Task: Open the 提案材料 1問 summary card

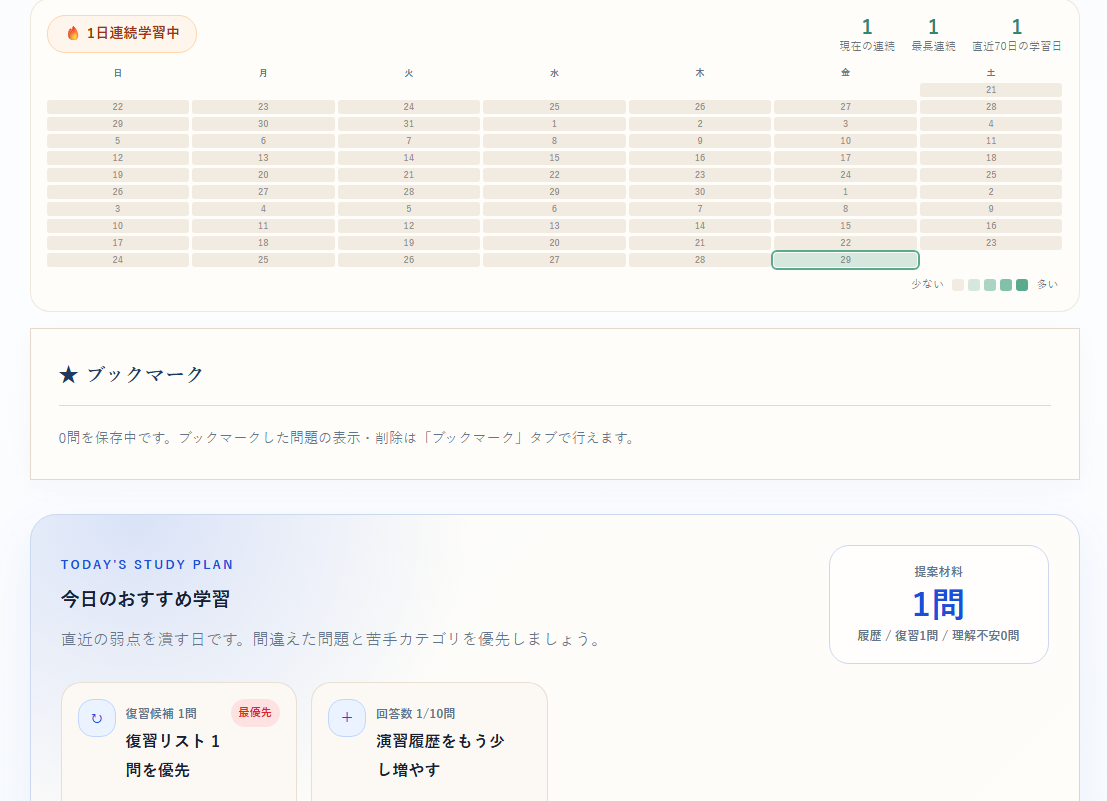Action: (x=938, y=604)
